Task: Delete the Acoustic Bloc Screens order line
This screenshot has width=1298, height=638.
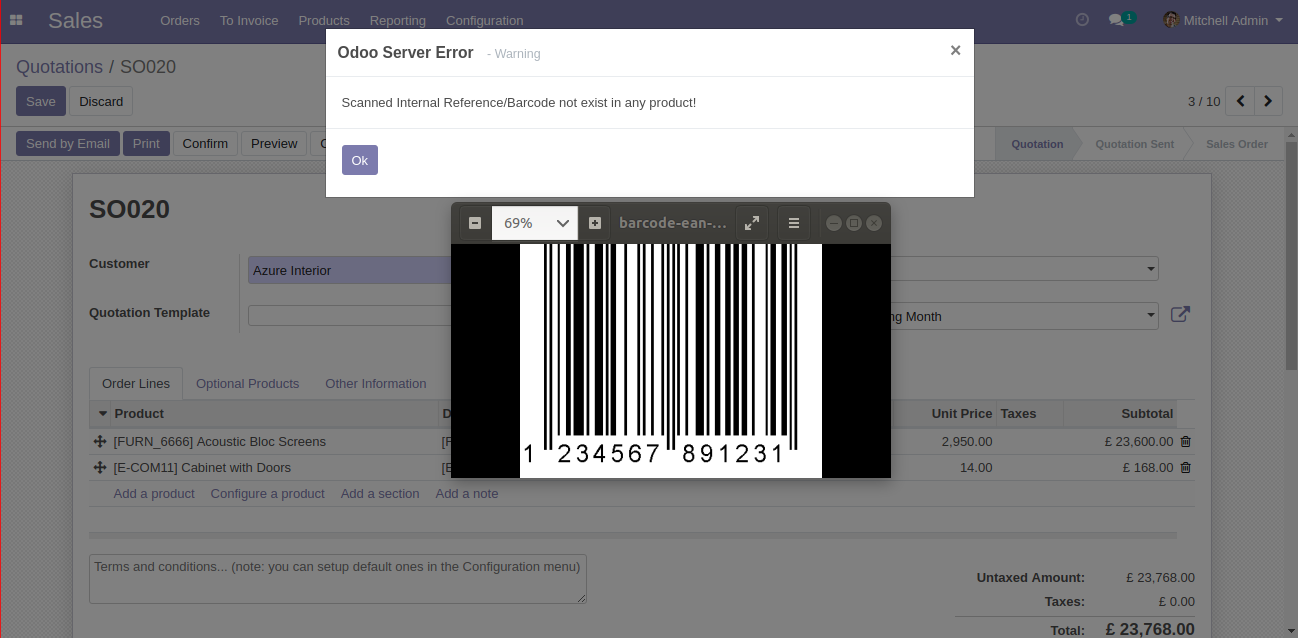Action: tap(1186, 441)
